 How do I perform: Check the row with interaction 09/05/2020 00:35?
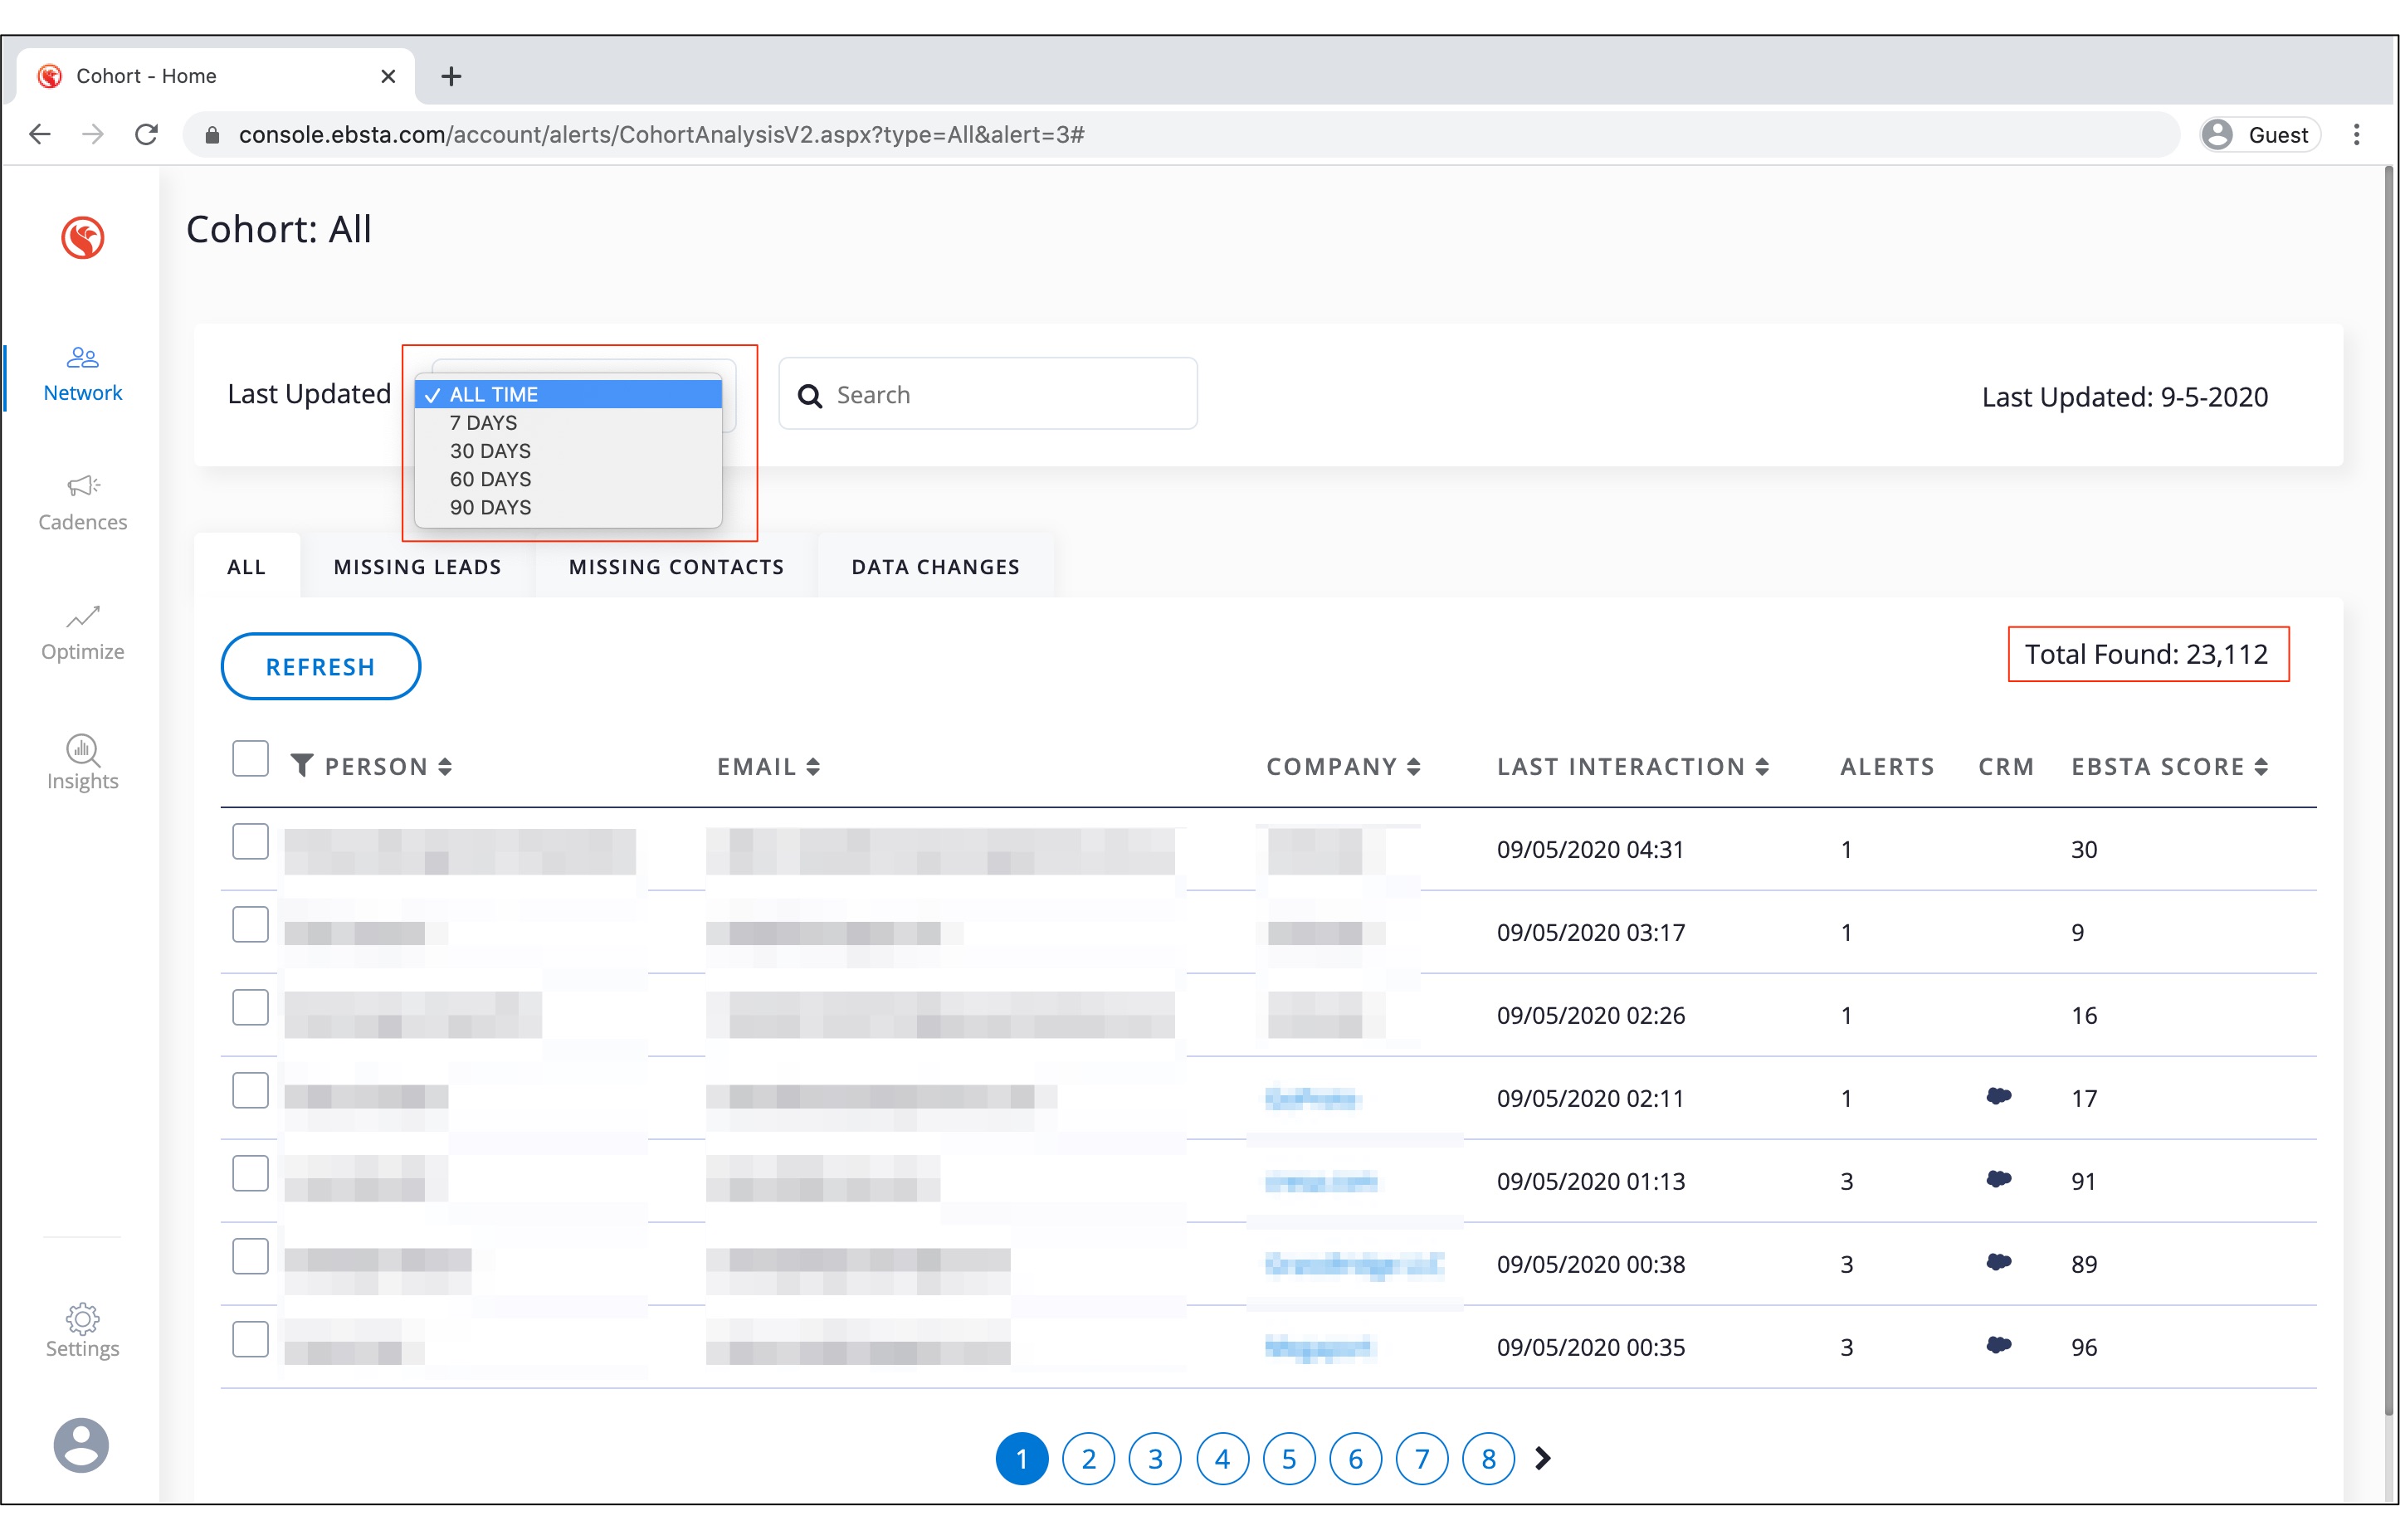click(250, 1339)
